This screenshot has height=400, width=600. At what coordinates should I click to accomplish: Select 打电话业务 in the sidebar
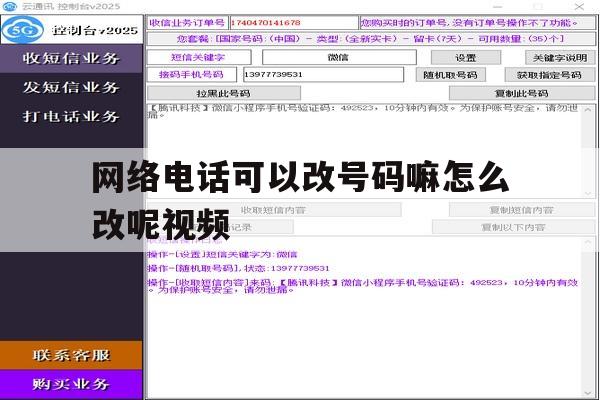pos(71,116)
